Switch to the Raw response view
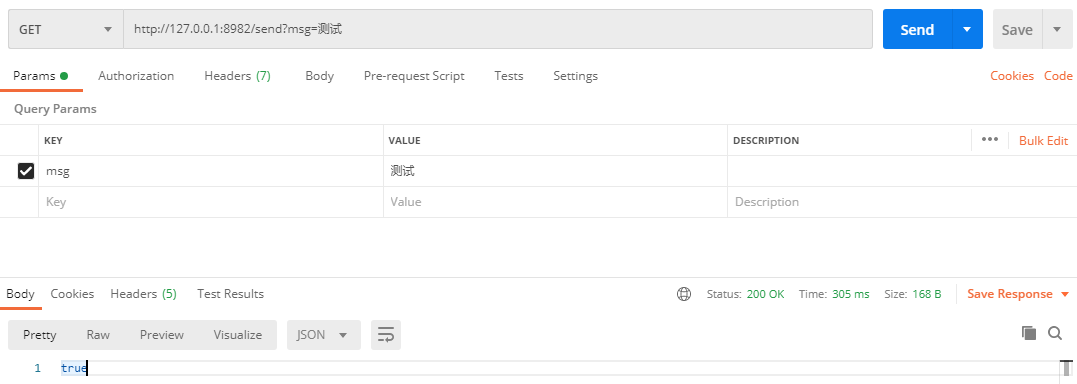The image size is (1077, 384). click(x=98, y=335)
